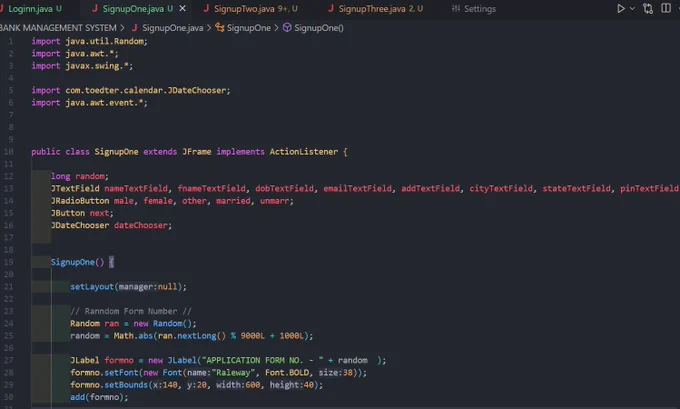Click 'long random;' declaration

(x=80, y=176)
